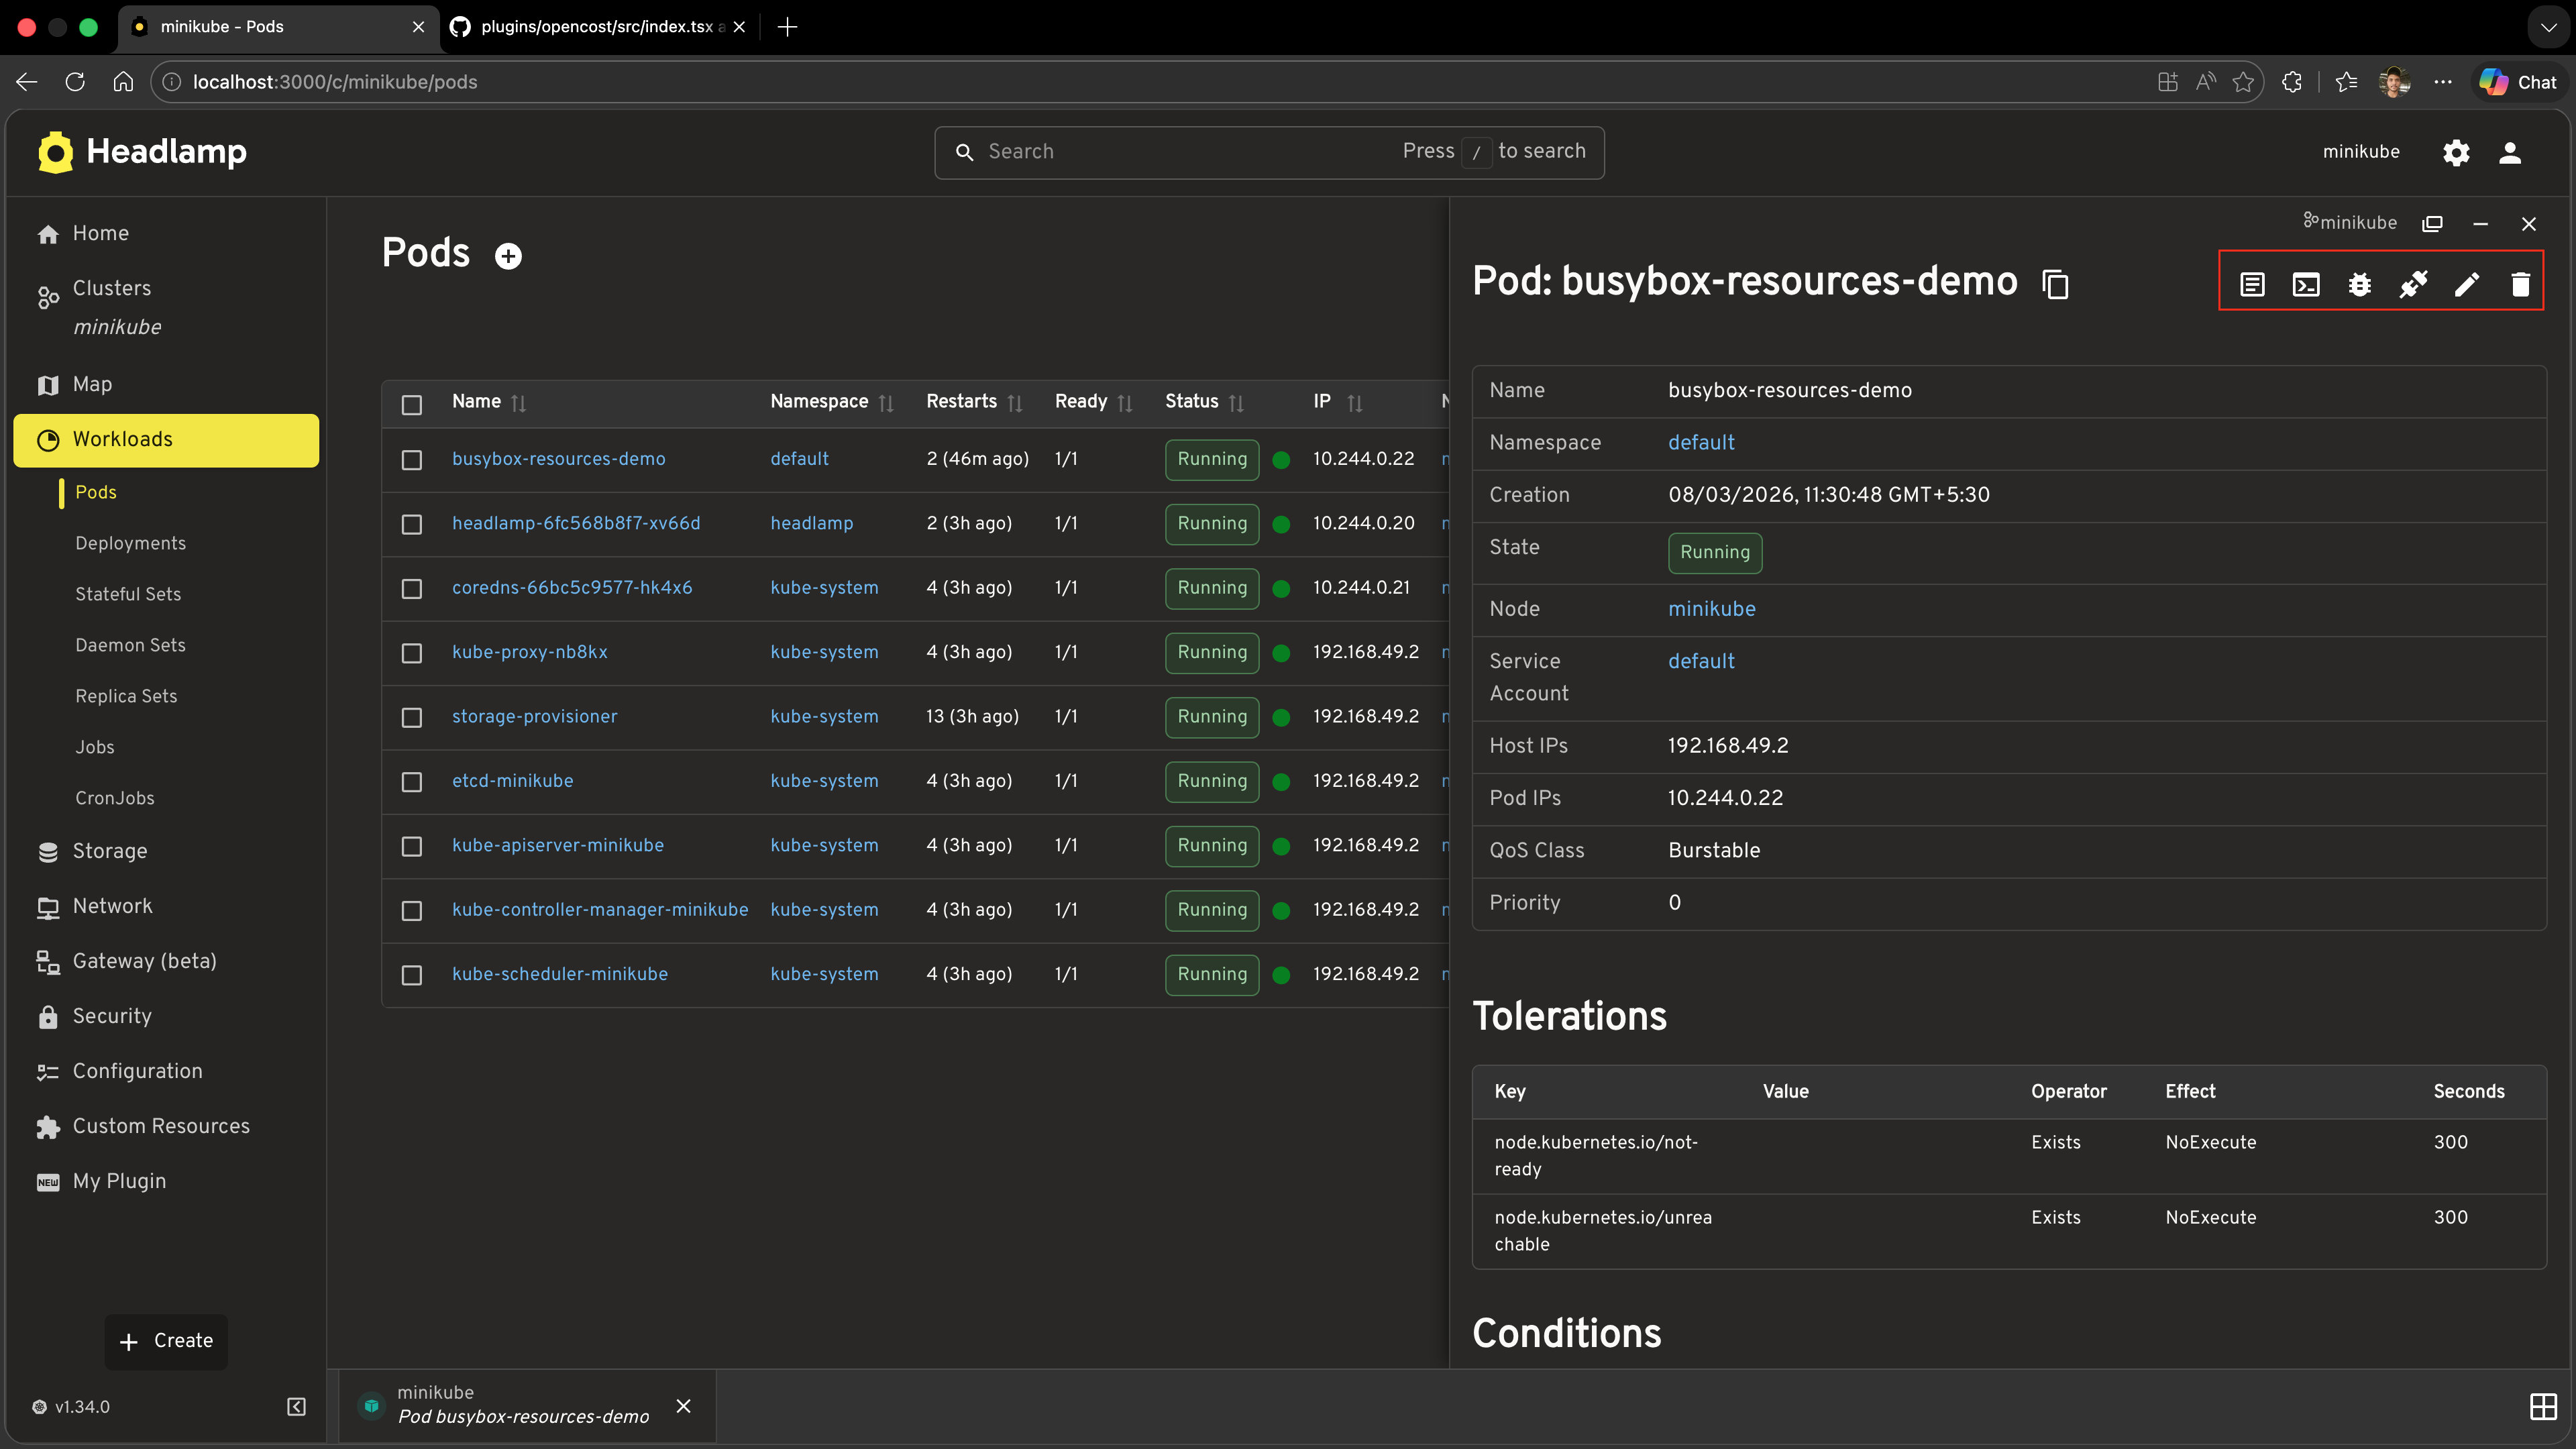Sort pods by the Name column
Screen dimensions: 2576x1449
(x=519, y=403)
